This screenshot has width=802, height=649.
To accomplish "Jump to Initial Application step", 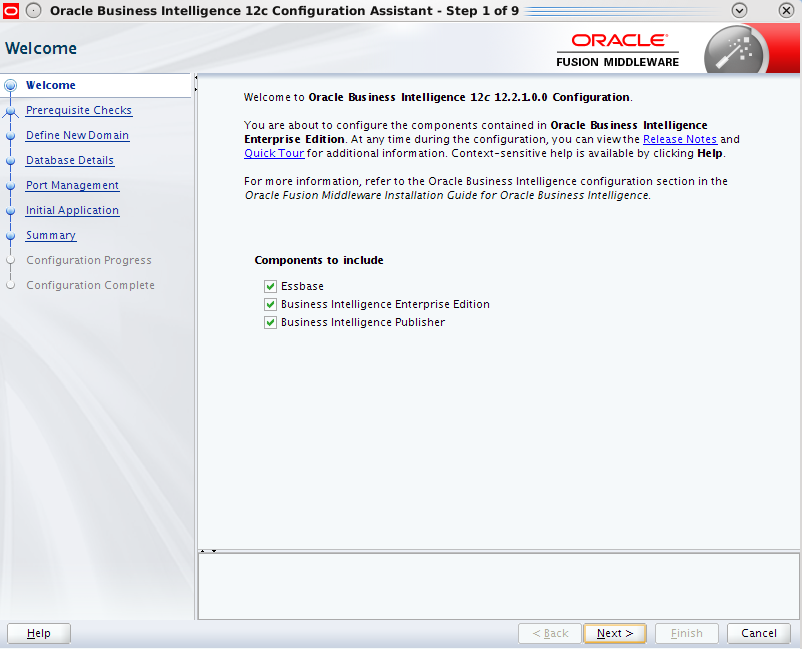I will click(73, 211).
